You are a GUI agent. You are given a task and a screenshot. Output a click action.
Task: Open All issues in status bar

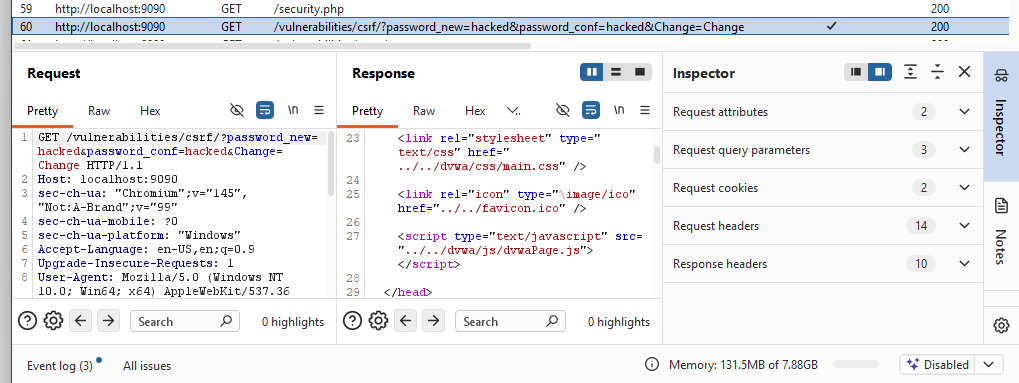(x=147, y=366)
